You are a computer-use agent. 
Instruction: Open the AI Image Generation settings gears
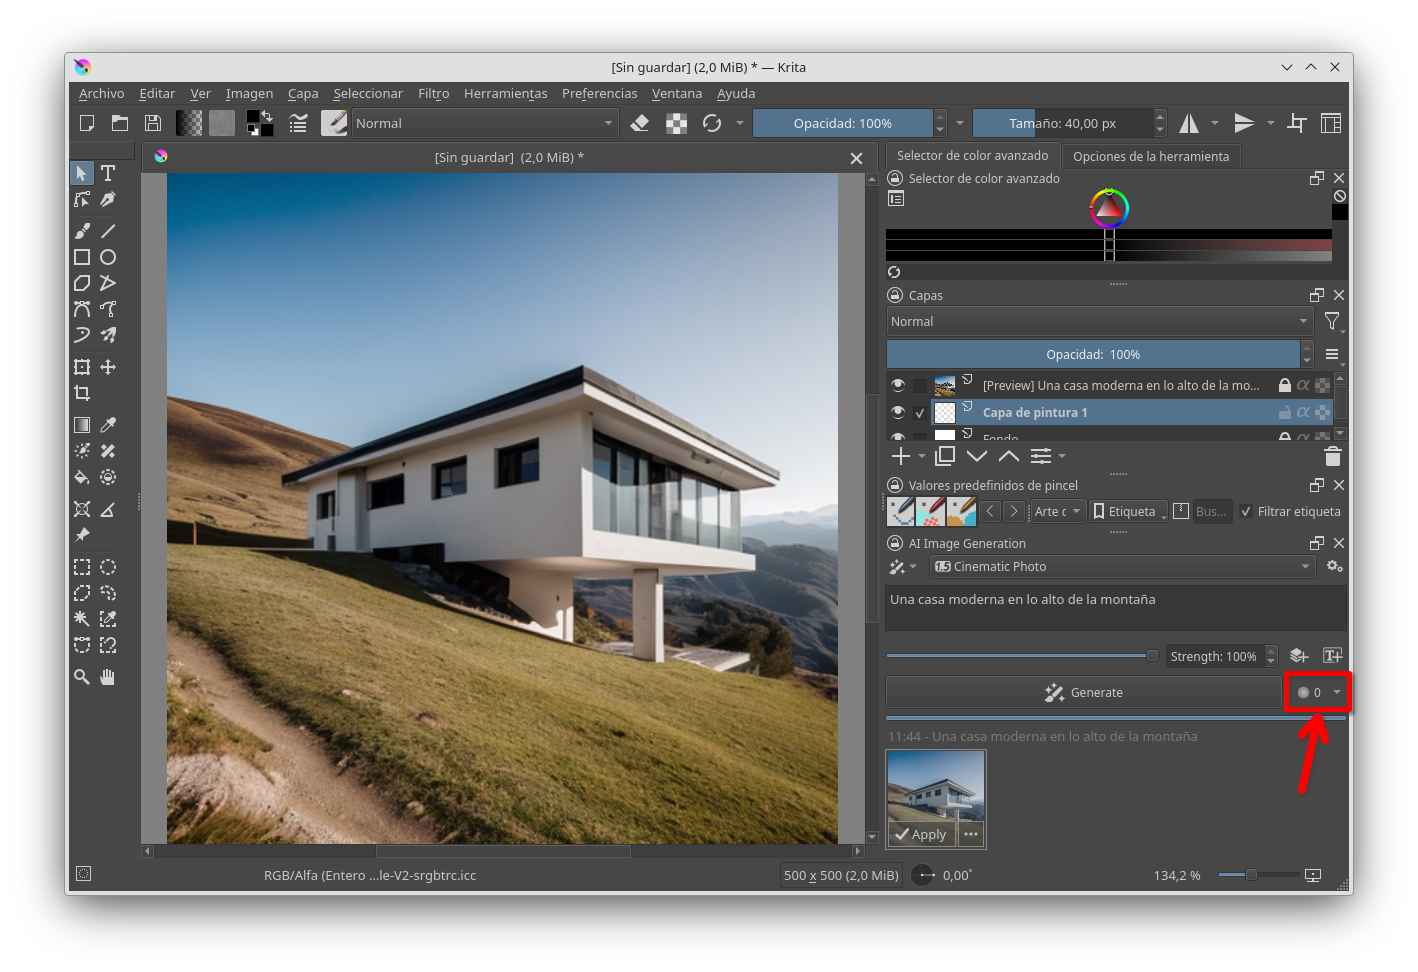1334,566
